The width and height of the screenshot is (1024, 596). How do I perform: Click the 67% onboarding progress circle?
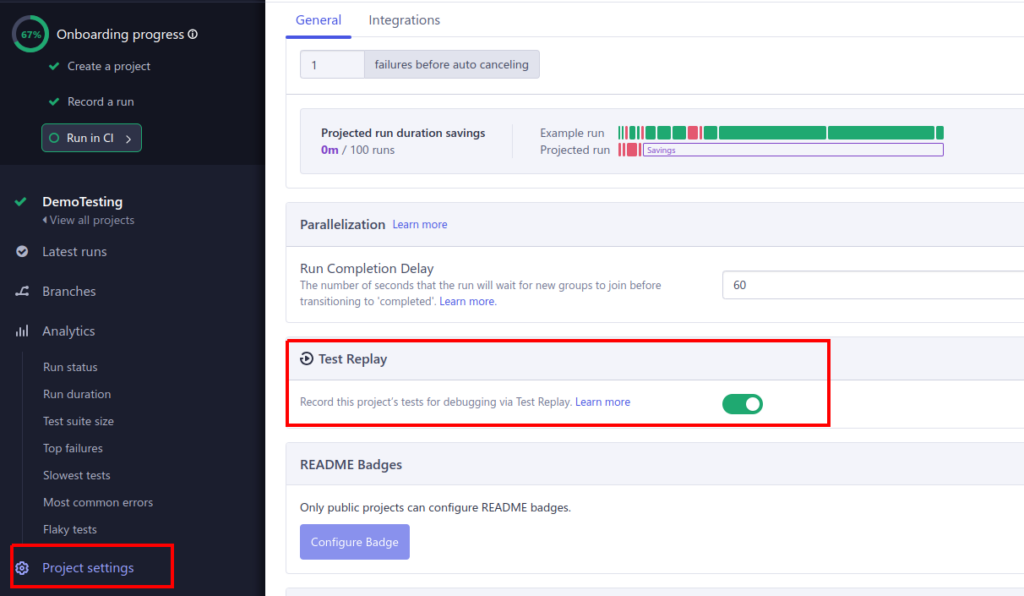pyautogui.click(x=30, y=34)
